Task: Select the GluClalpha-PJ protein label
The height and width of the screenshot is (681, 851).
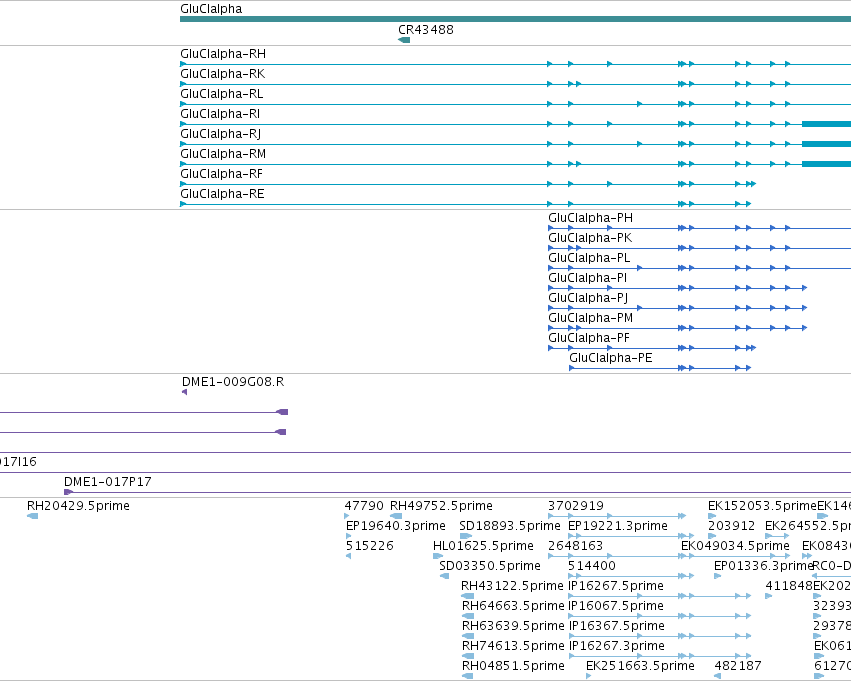Action: [x=588, y=298]
